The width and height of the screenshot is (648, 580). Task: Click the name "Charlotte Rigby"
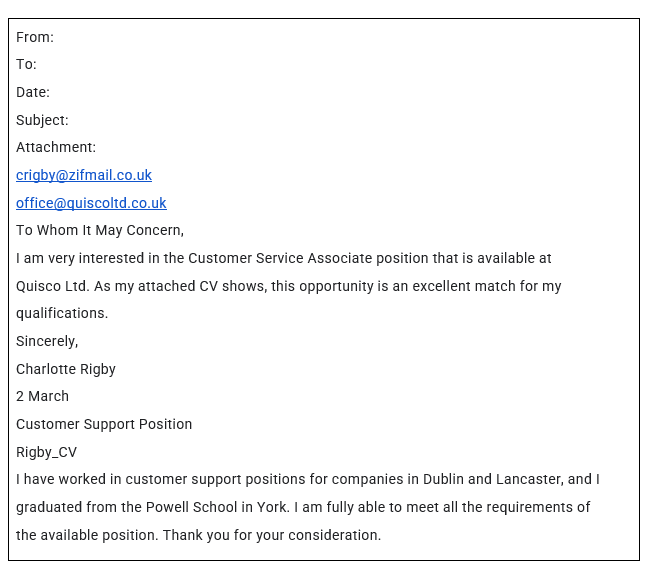[66, 369]
